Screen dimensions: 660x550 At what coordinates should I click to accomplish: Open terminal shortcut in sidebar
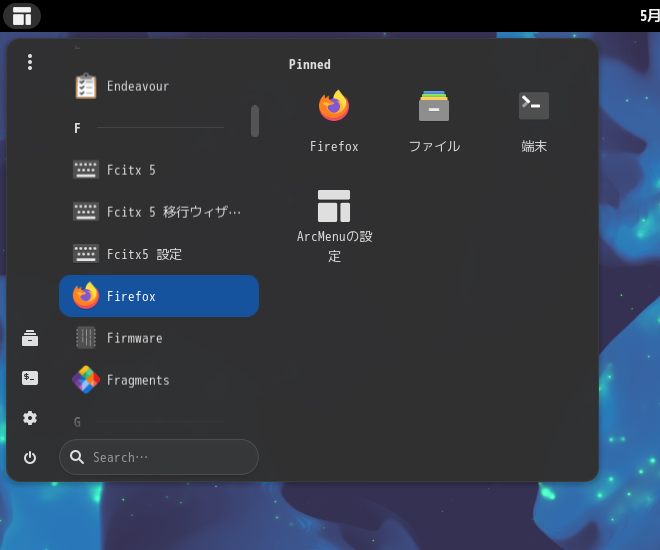30,378
